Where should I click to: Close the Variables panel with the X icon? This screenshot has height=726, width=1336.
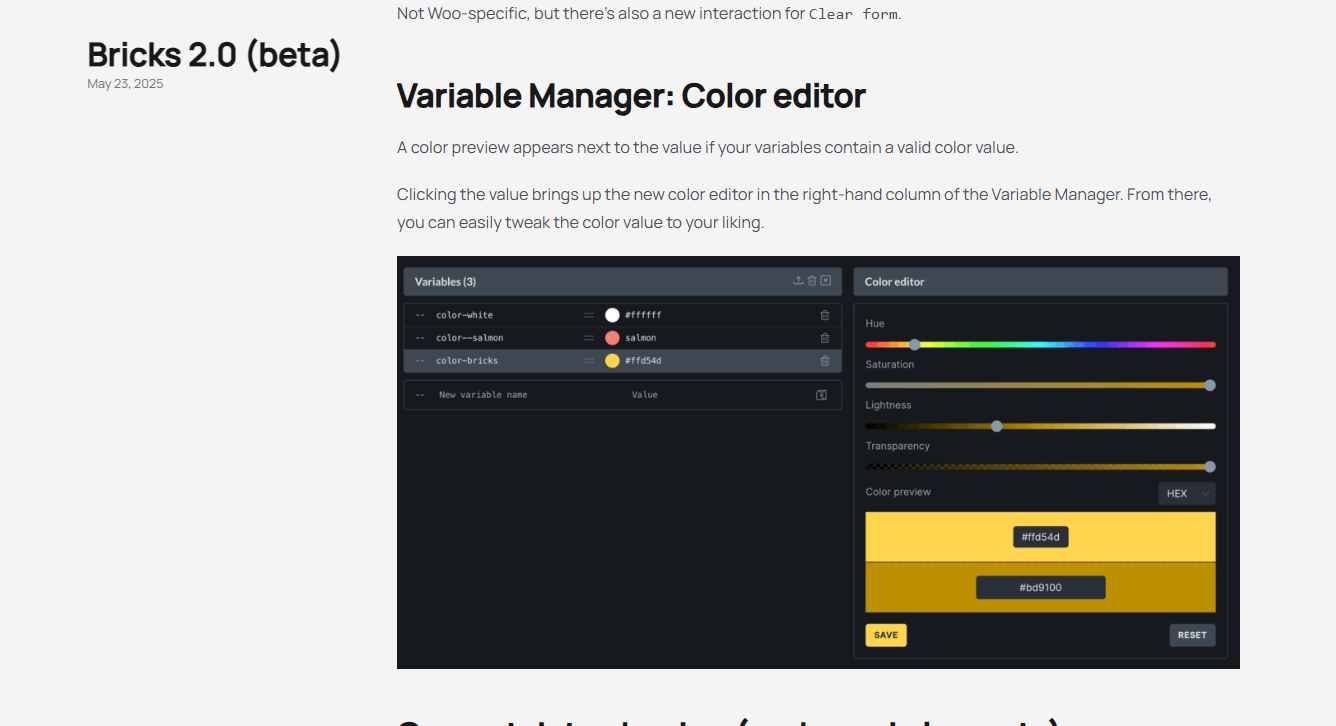826,281
